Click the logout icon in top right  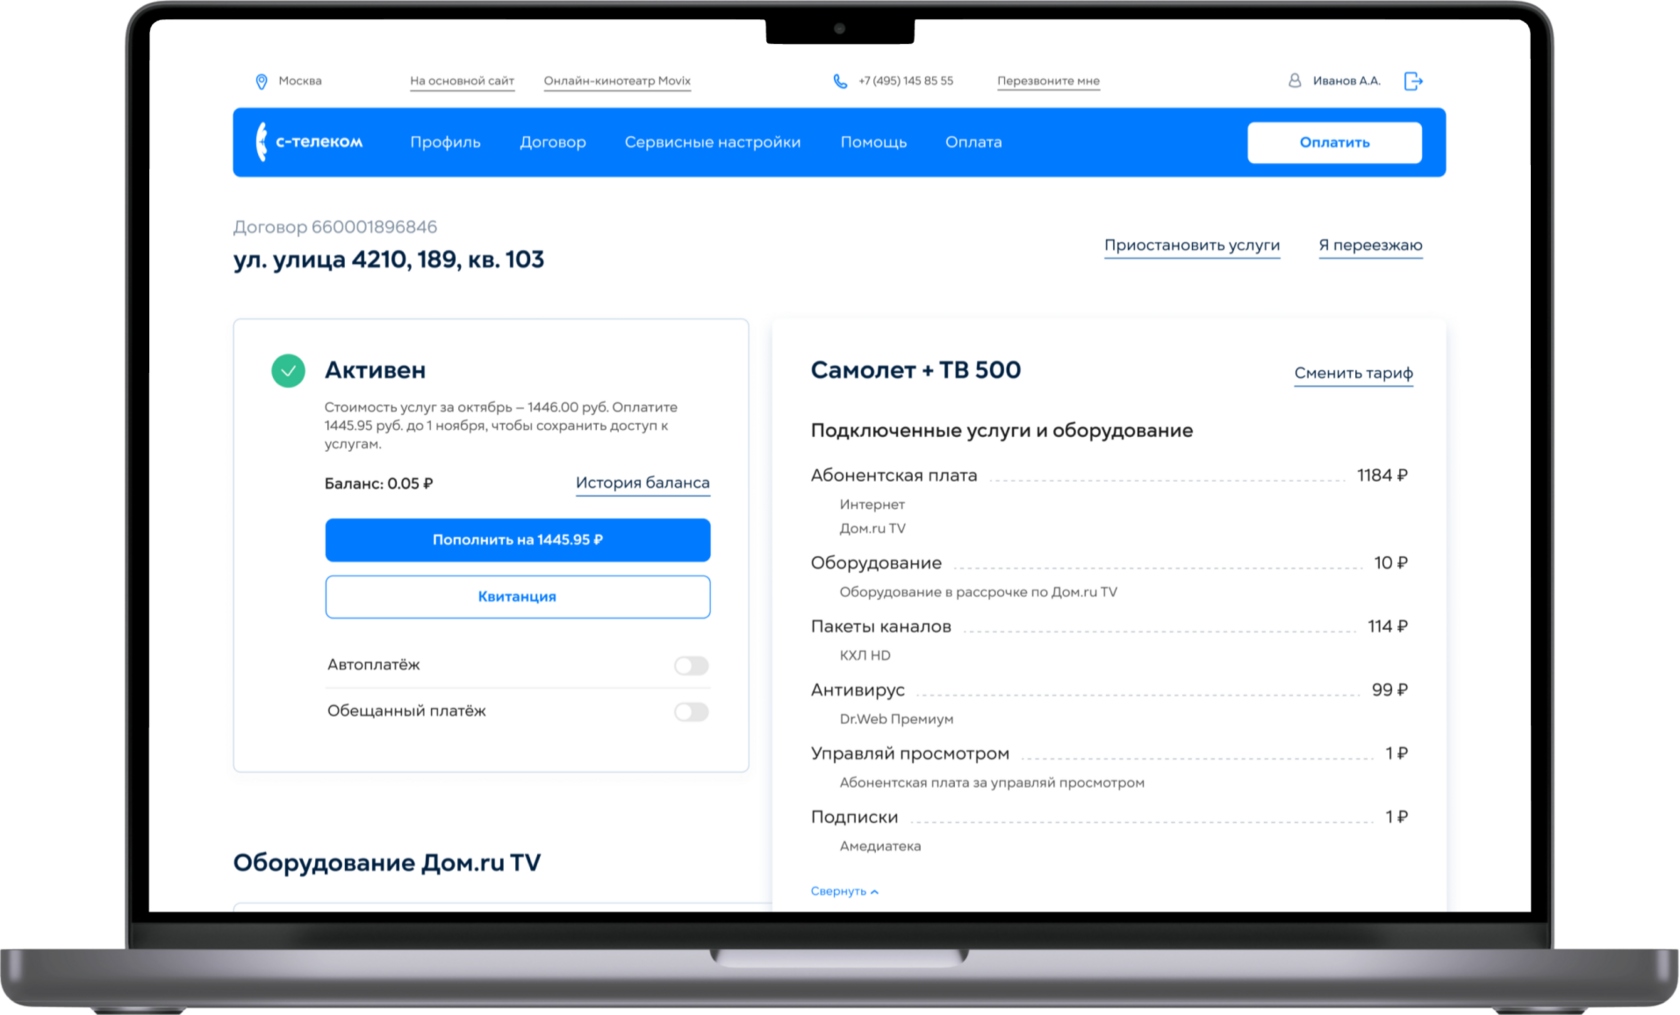[1413, 81]
